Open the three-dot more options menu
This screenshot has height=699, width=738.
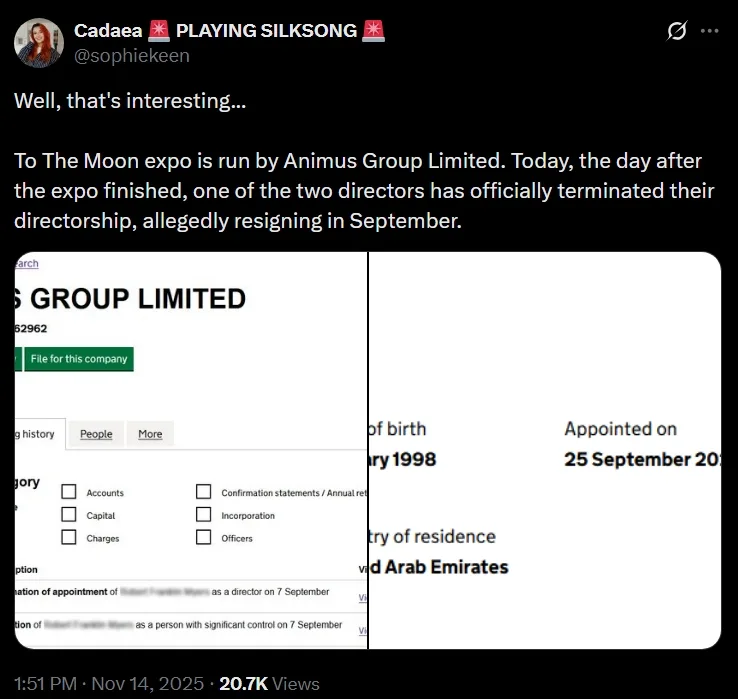click(710, 31)
